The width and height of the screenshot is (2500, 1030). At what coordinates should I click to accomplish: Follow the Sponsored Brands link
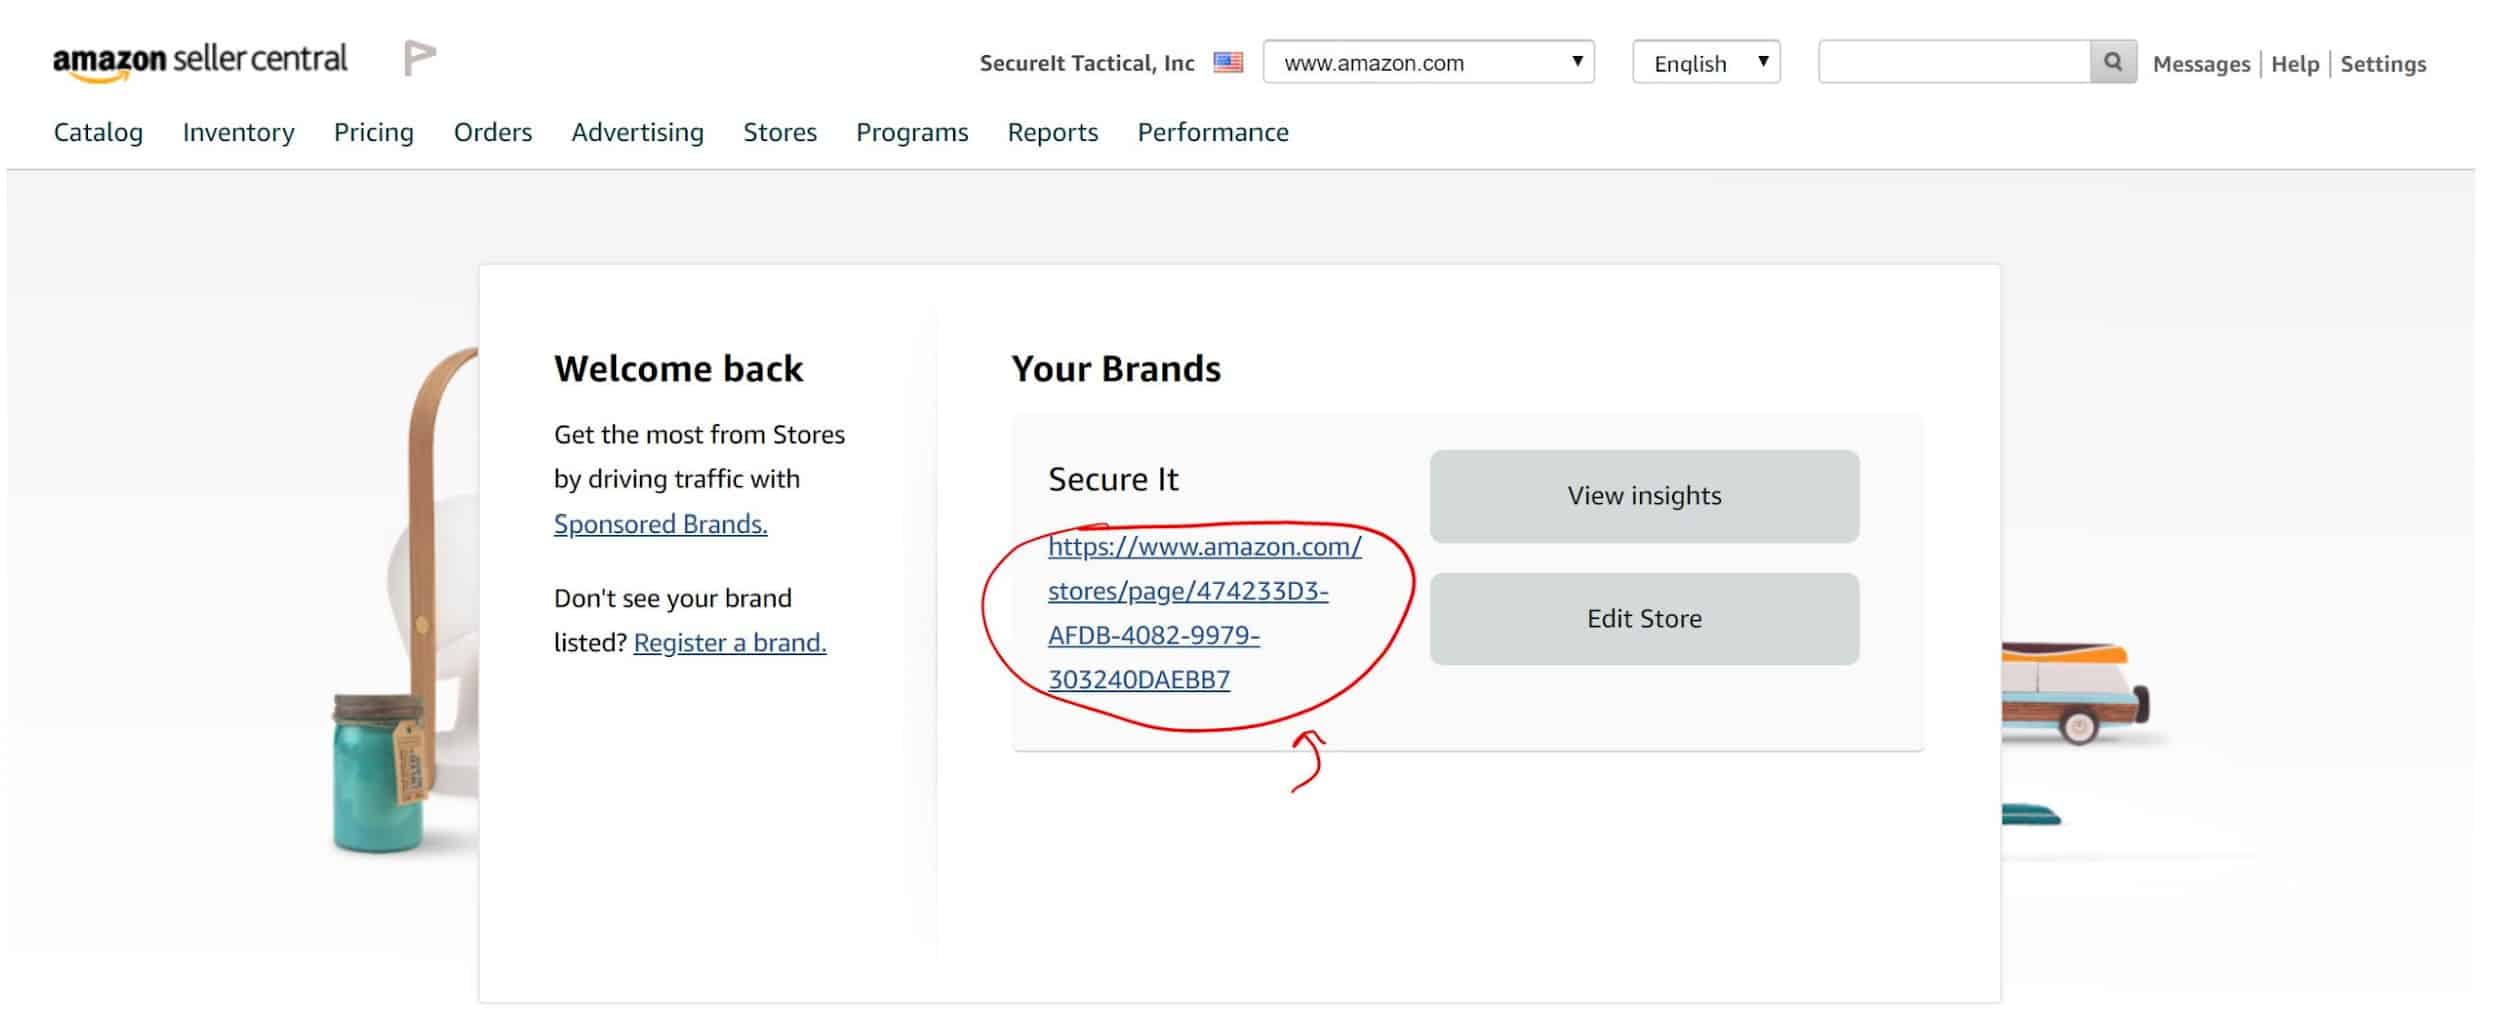(661, 524)
